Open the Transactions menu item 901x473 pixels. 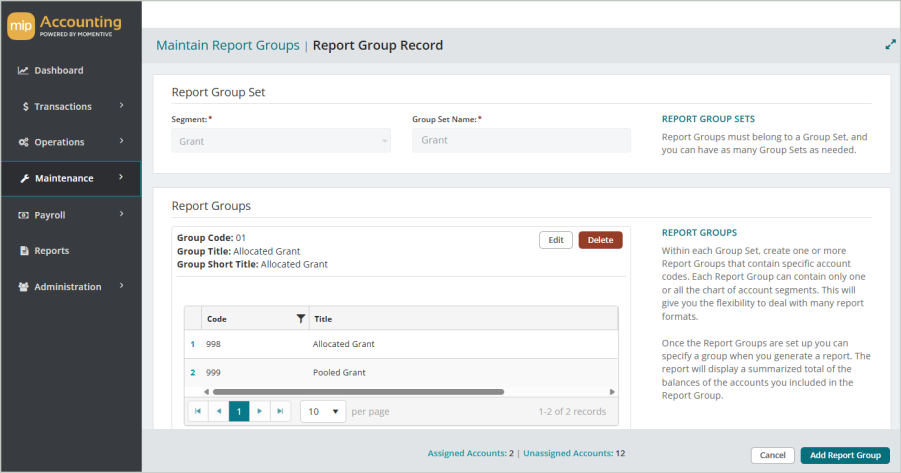coord(71,106)
